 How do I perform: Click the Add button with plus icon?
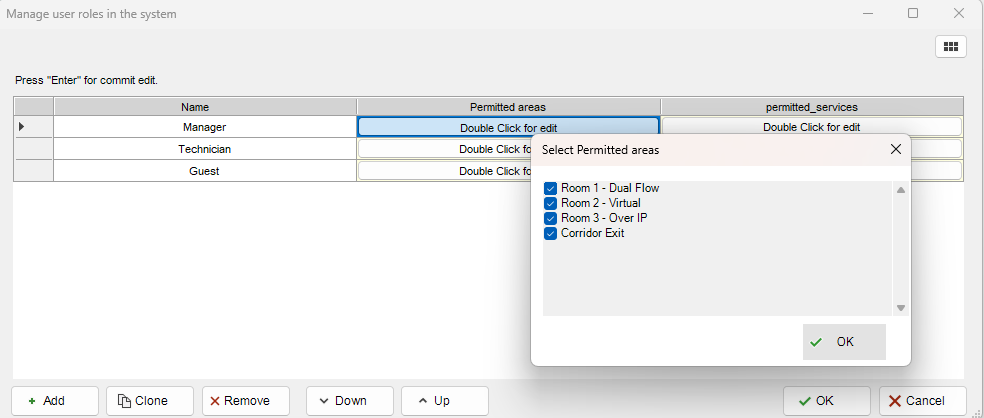(55, 401)
